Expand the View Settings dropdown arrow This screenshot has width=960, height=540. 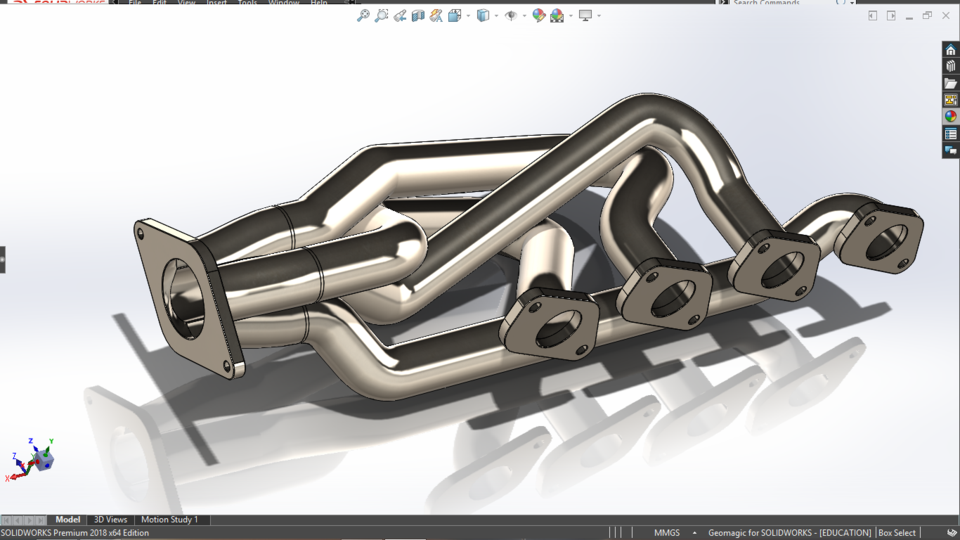pos(599,16)
